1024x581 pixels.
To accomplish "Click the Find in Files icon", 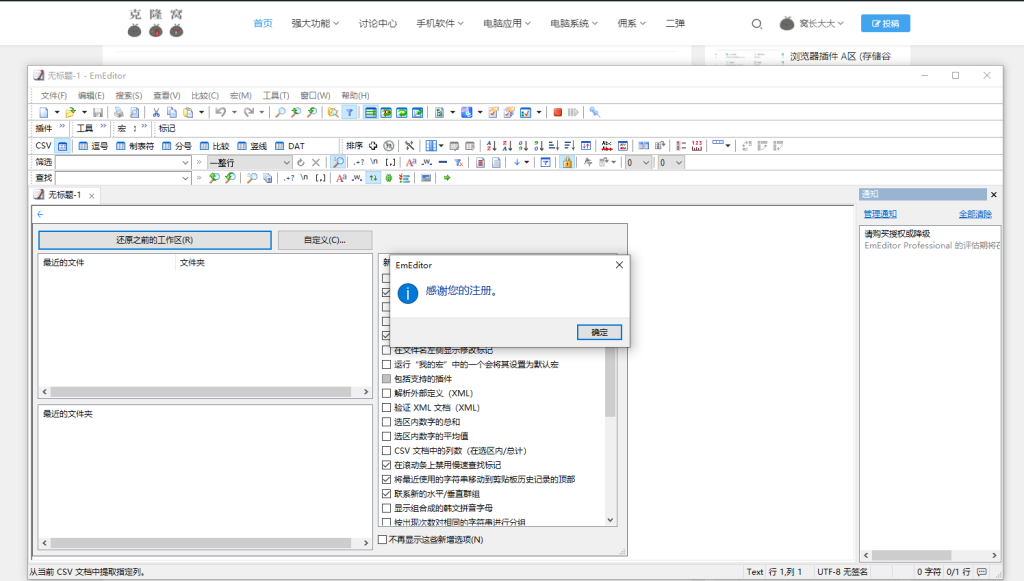I will click(x=333, y=112).
